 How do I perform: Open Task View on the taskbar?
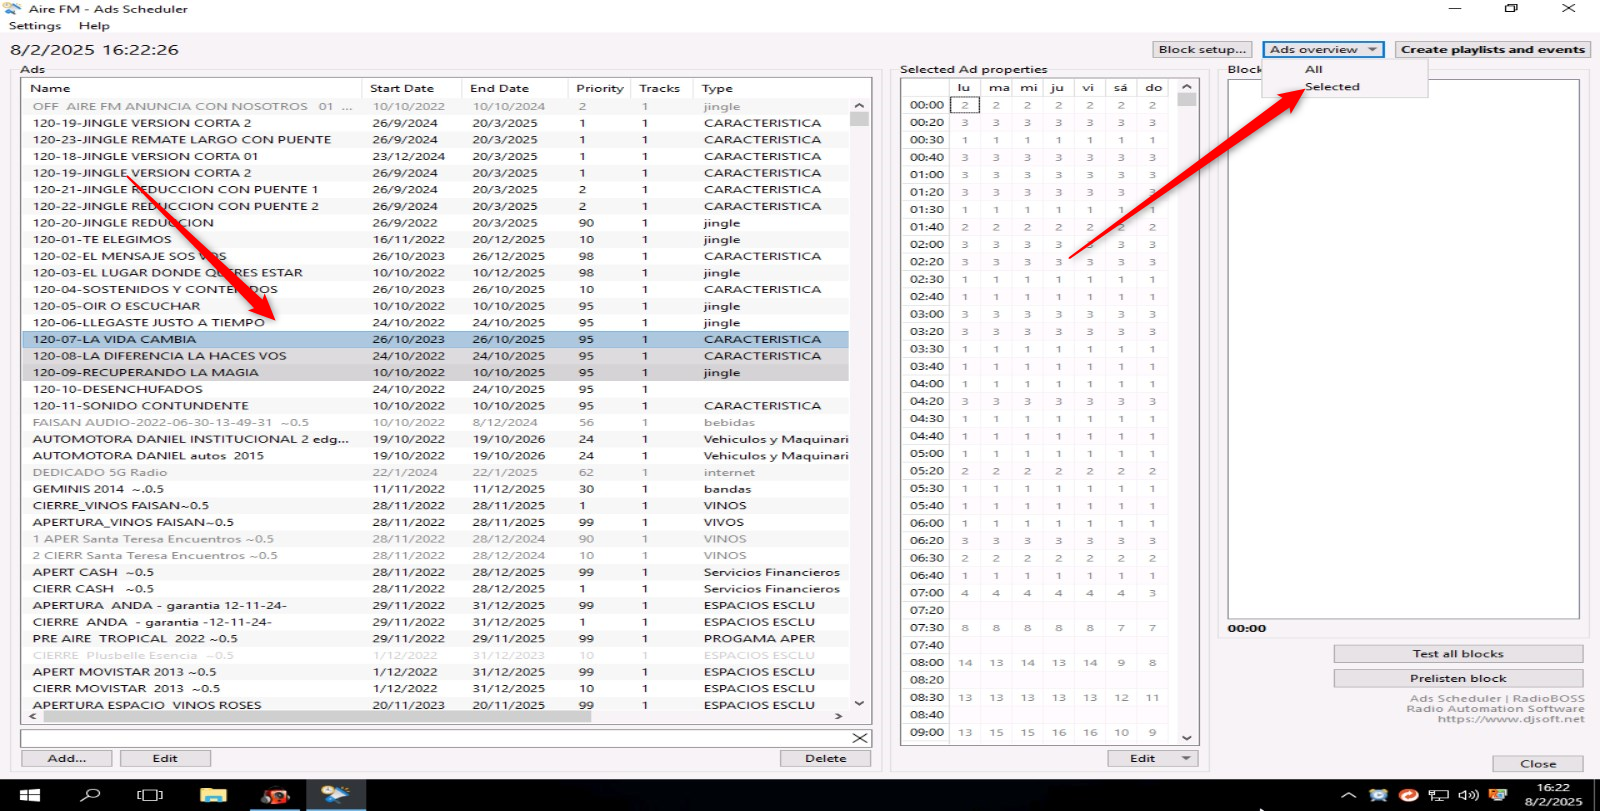(x=150, y=795)
